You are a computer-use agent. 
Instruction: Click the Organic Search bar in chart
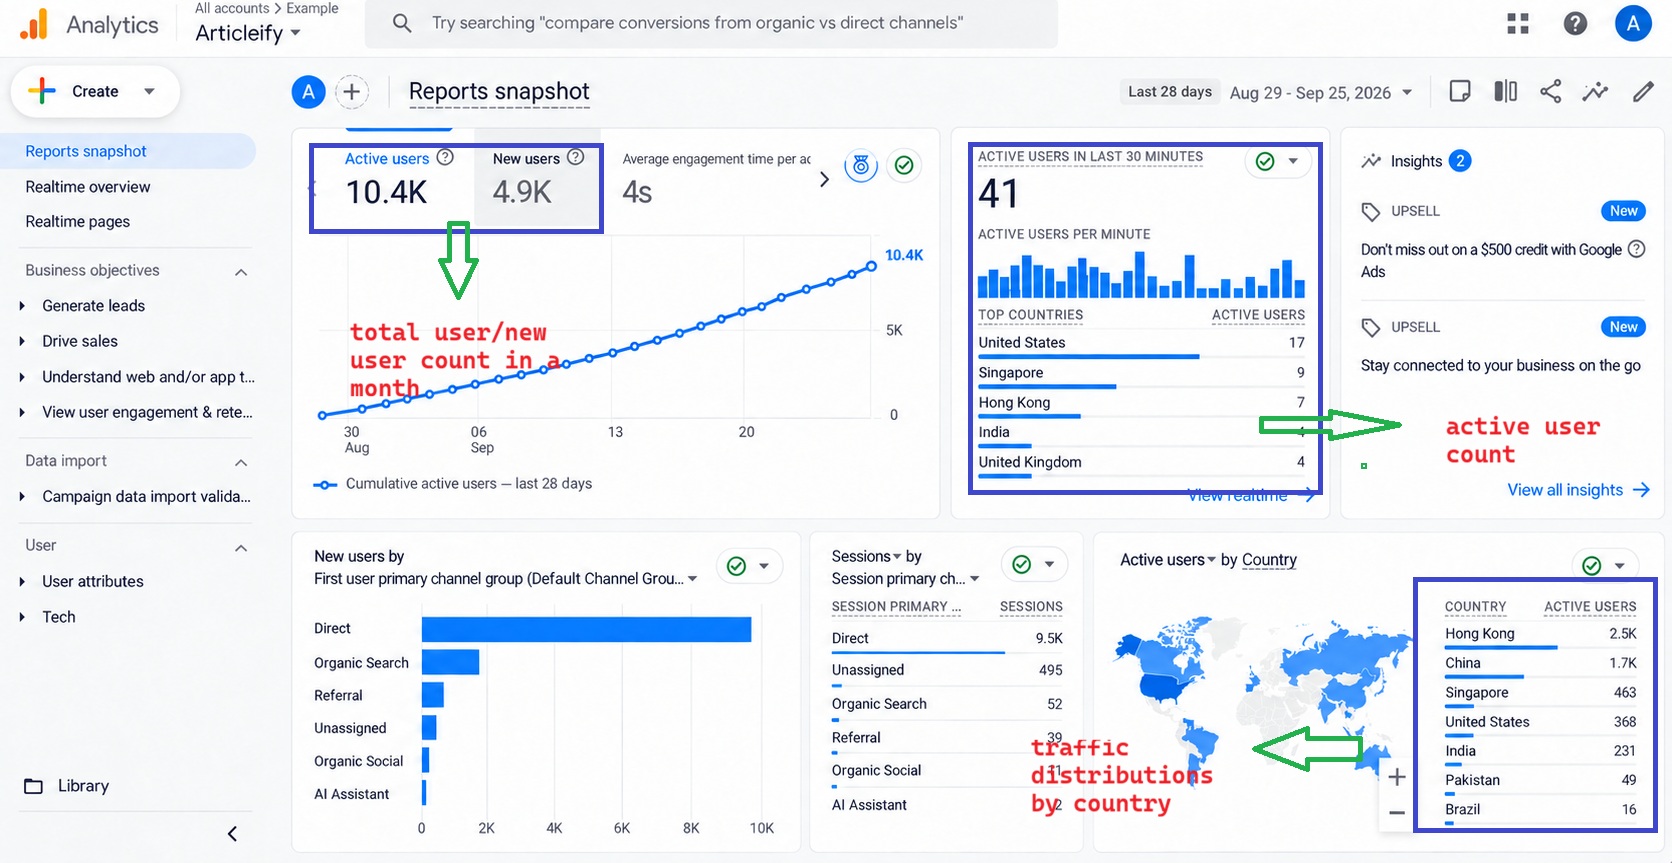pos(450,662)
